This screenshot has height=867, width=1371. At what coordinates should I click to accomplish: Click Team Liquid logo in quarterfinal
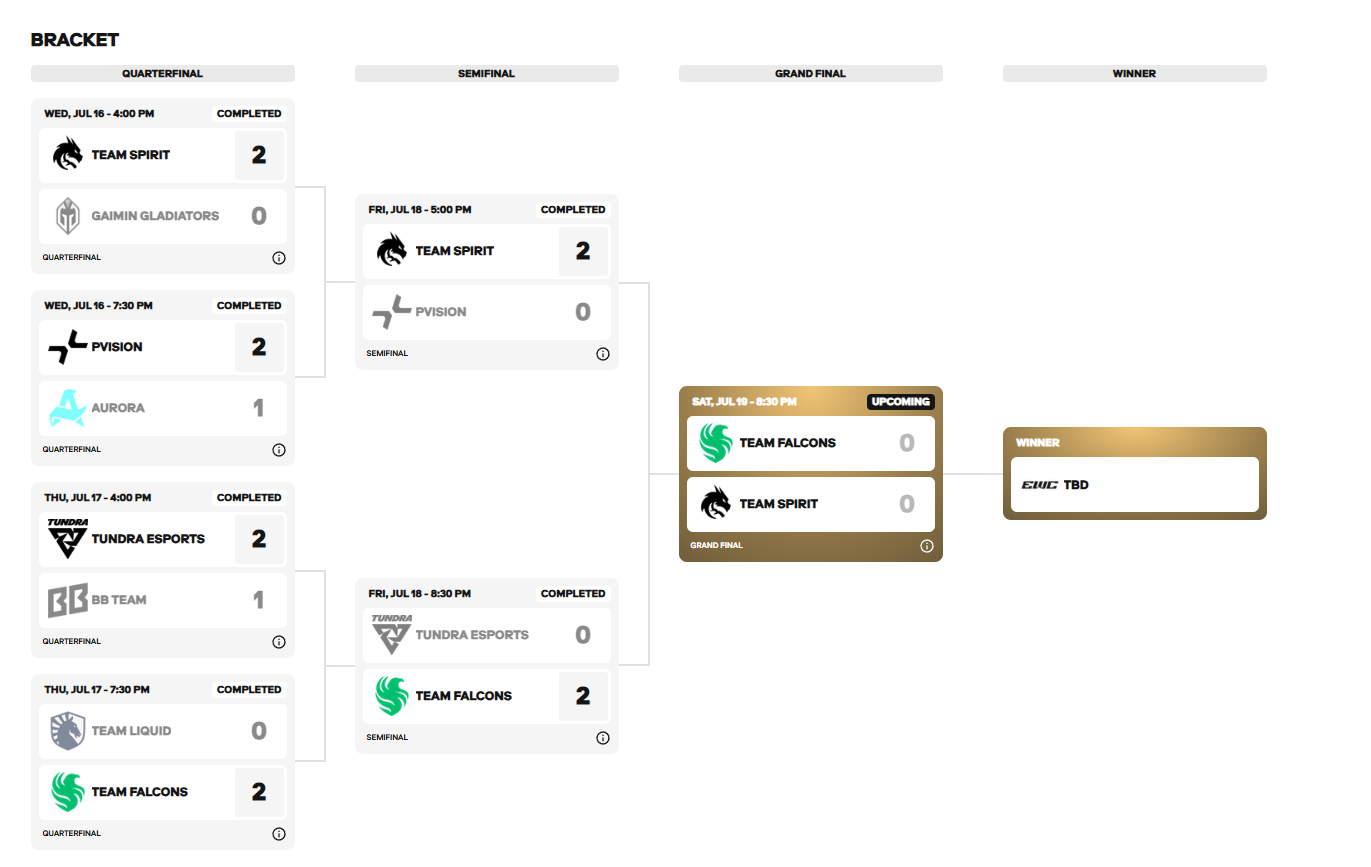[68, 731]
